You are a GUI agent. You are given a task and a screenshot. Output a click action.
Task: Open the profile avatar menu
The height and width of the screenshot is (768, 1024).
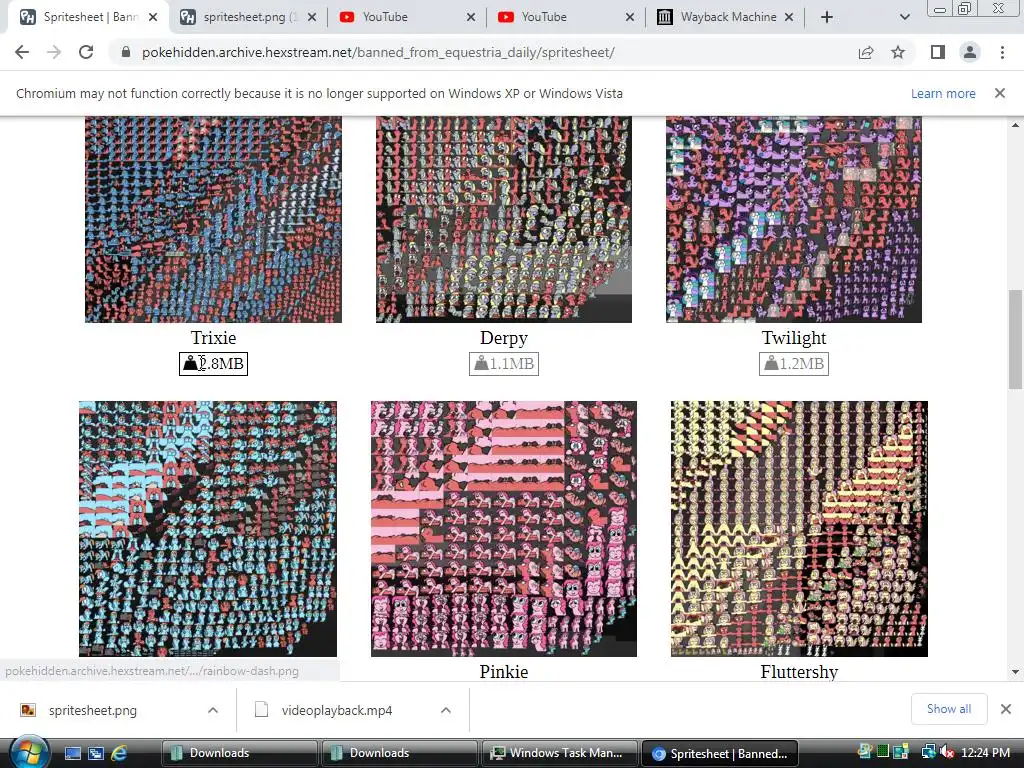coord(970,52)
